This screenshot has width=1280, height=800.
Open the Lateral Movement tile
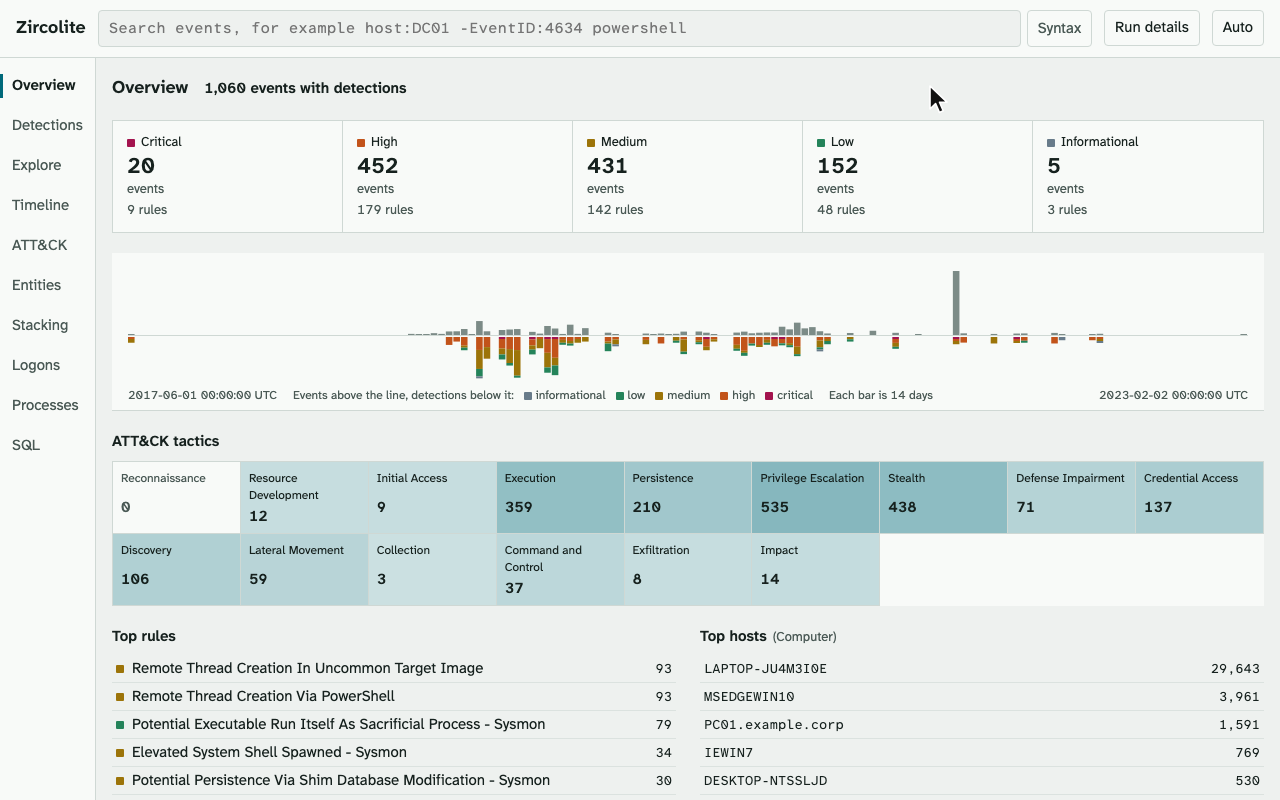tap(304, 569)
